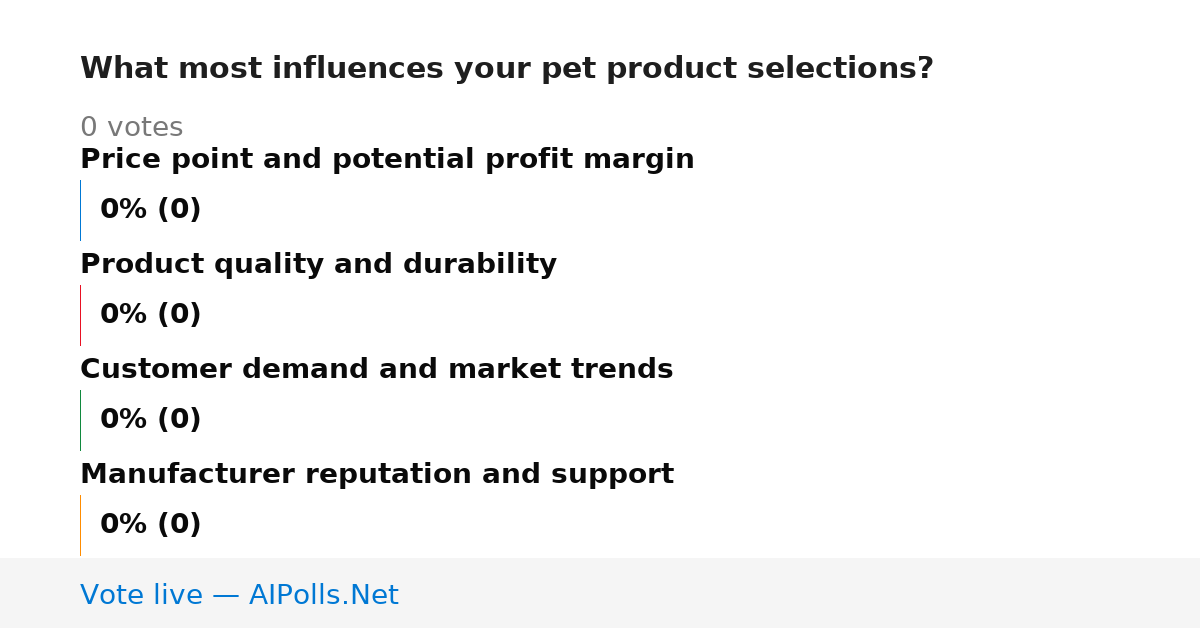Image resolution: width=1200 pixels, height=628 pixels.
Task: Click the blue result bar marker
Action: click(x=80, y=210)
